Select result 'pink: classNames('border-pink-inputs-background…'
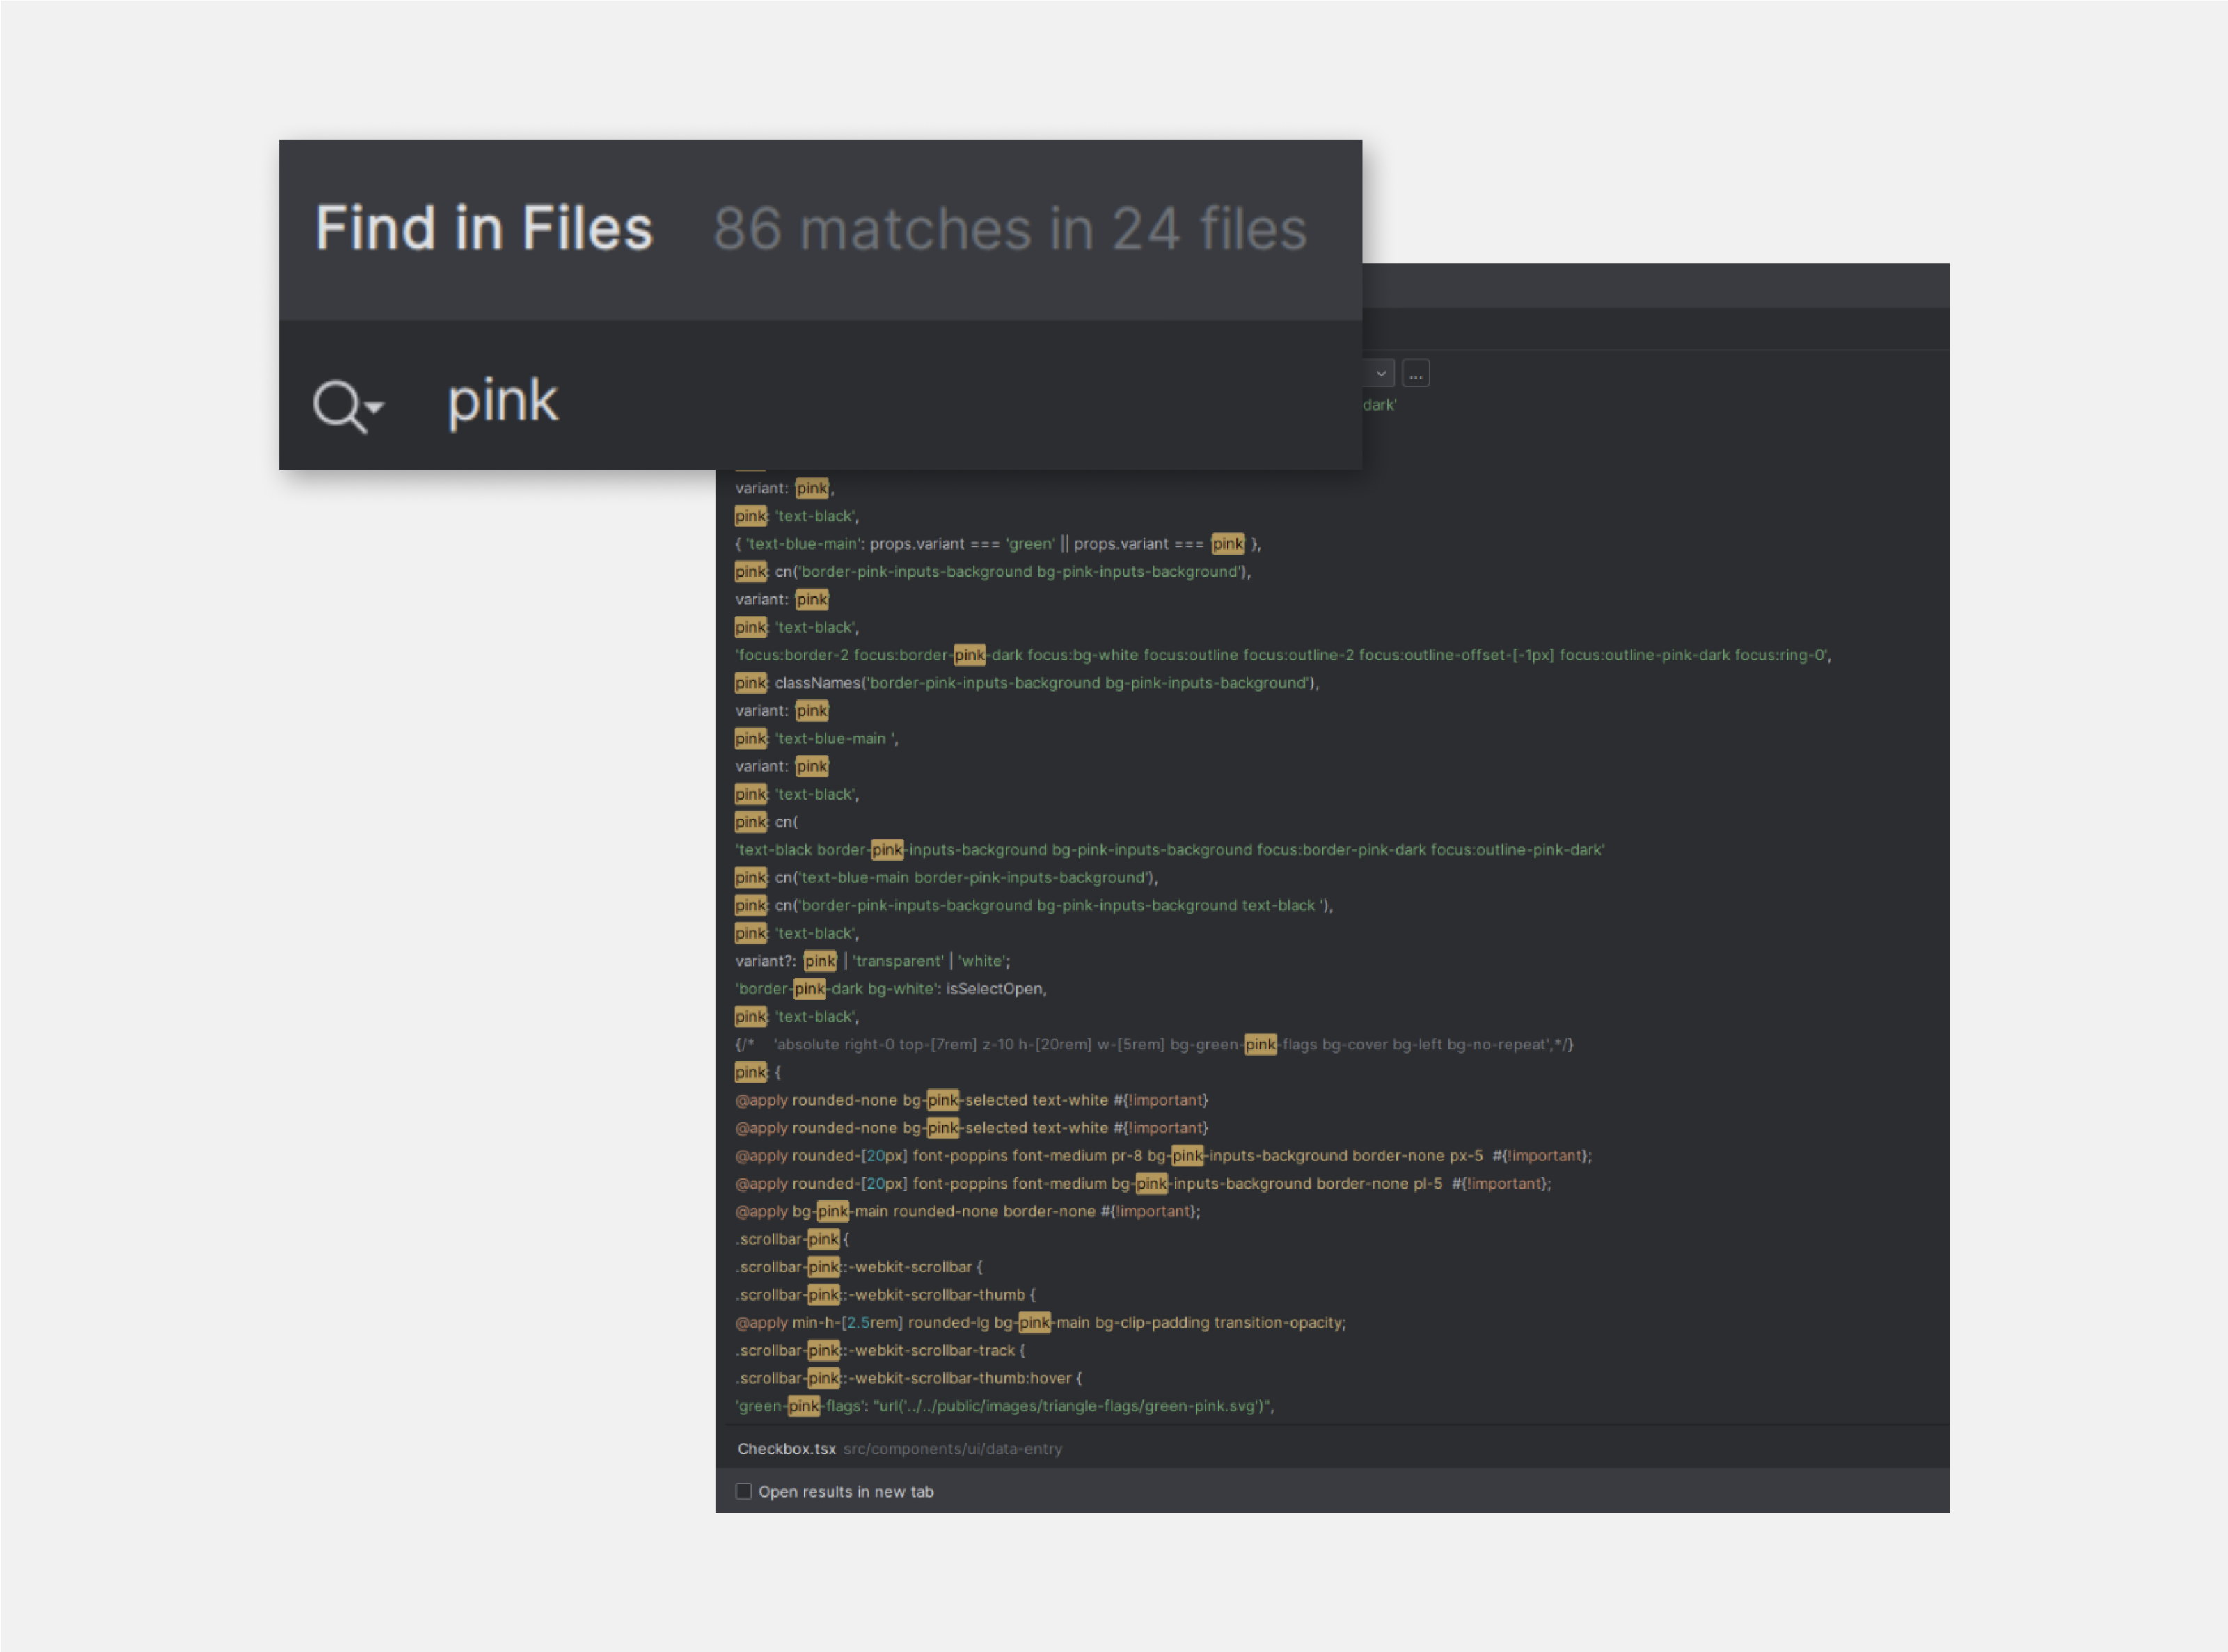2228x1652 pixels. pos(1027,683)
